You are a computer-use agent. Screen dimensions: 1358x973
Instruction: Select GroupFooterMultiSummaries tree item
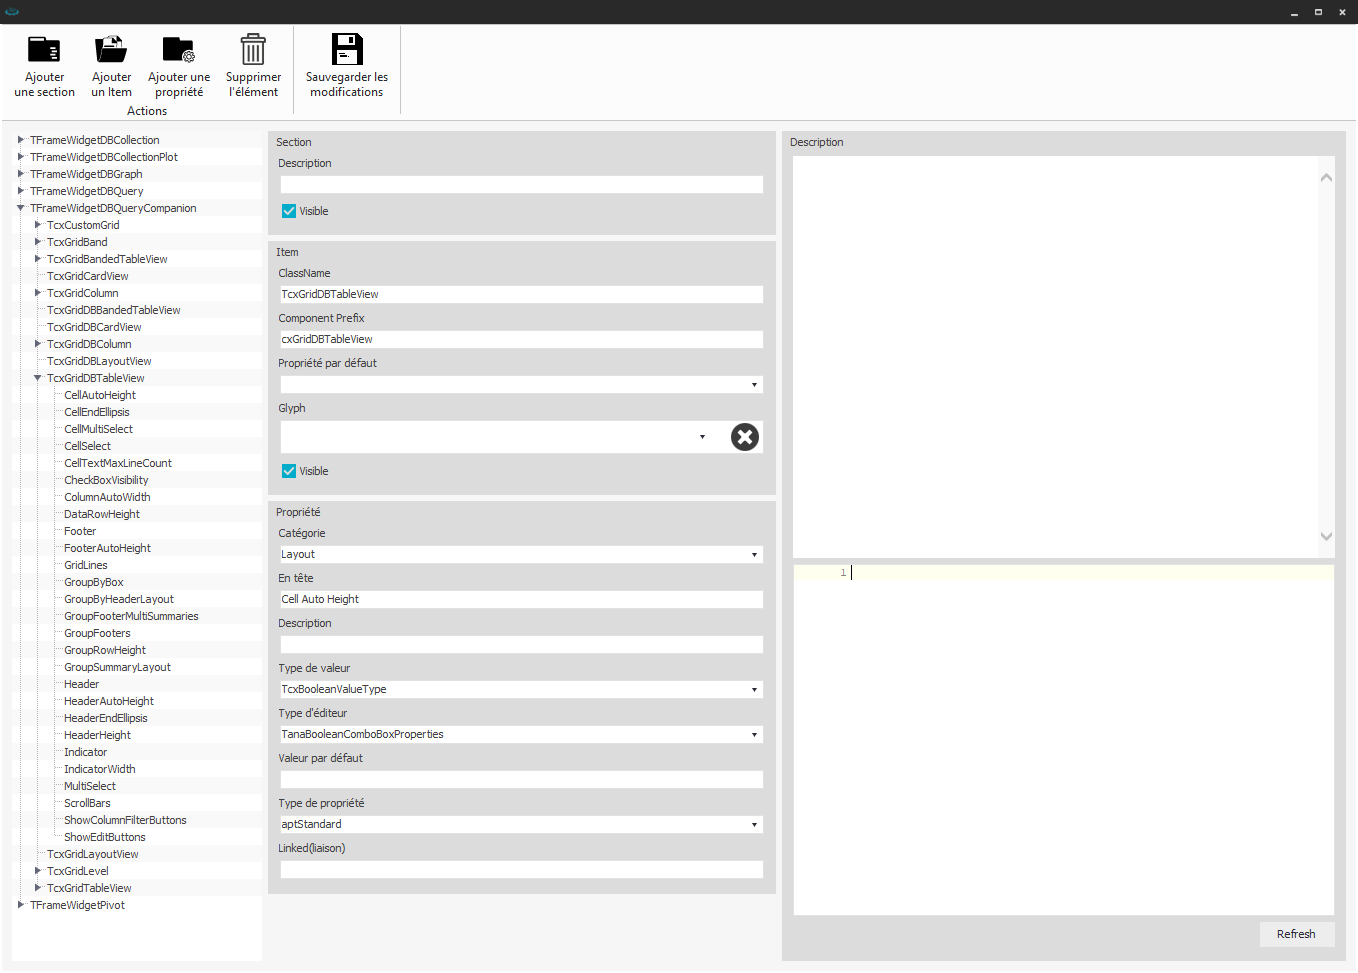pos(131,616)
